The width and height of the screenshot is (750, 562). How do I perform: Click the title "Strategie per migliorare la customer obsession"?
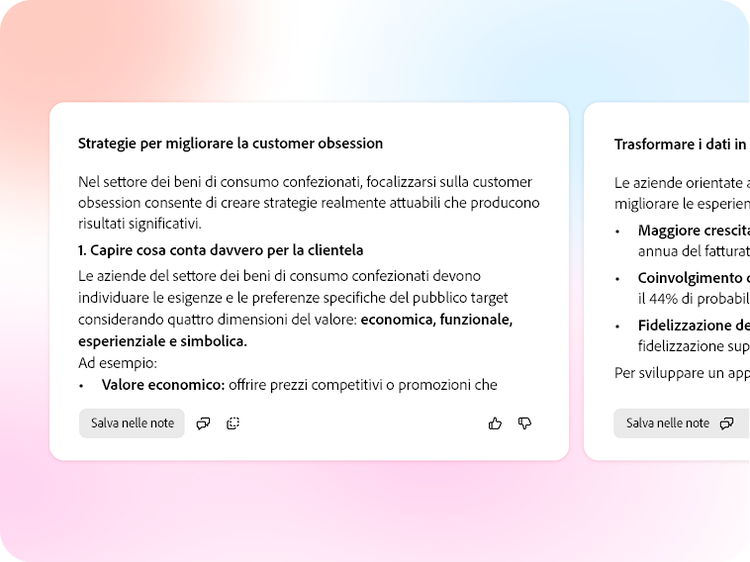pos(230,144)
